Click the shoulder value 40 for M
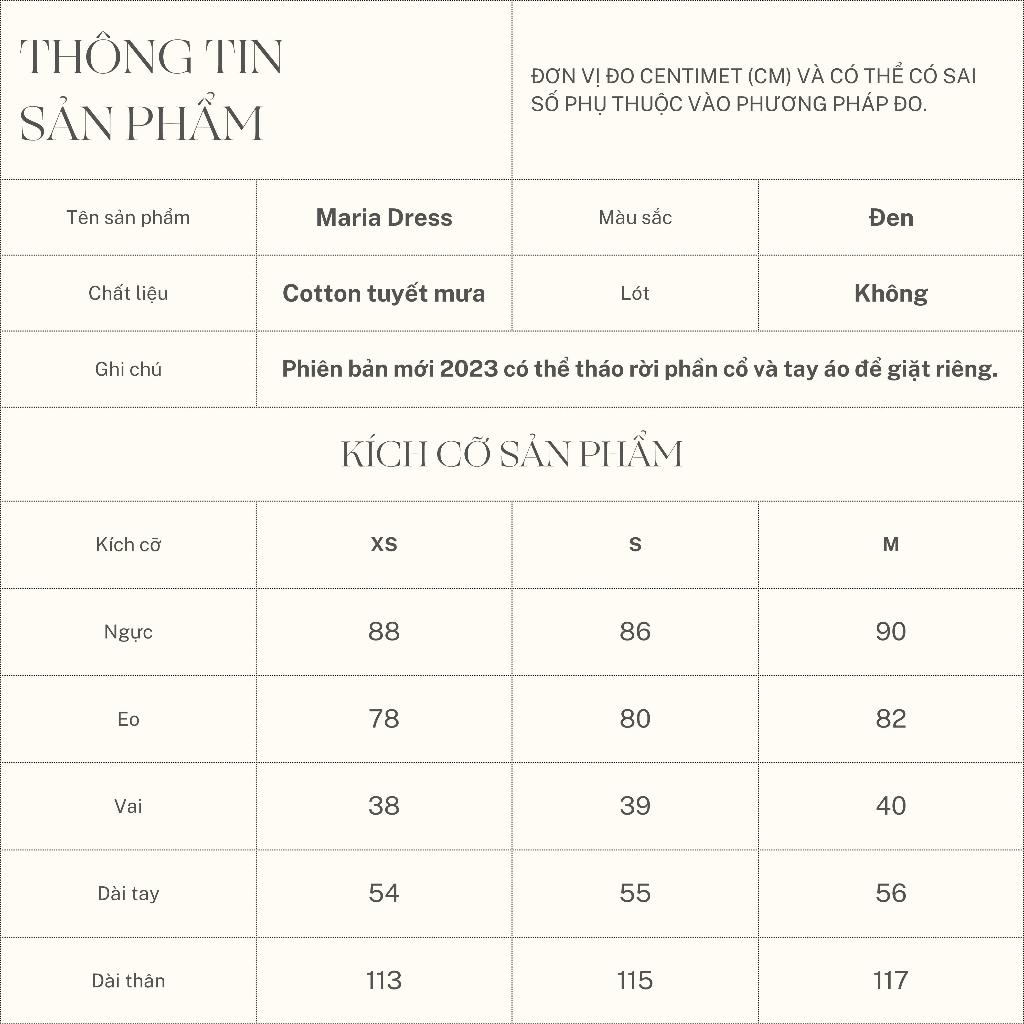Image resolution: width=1024 pixels, height=1024 pixels. pos(891,806)
